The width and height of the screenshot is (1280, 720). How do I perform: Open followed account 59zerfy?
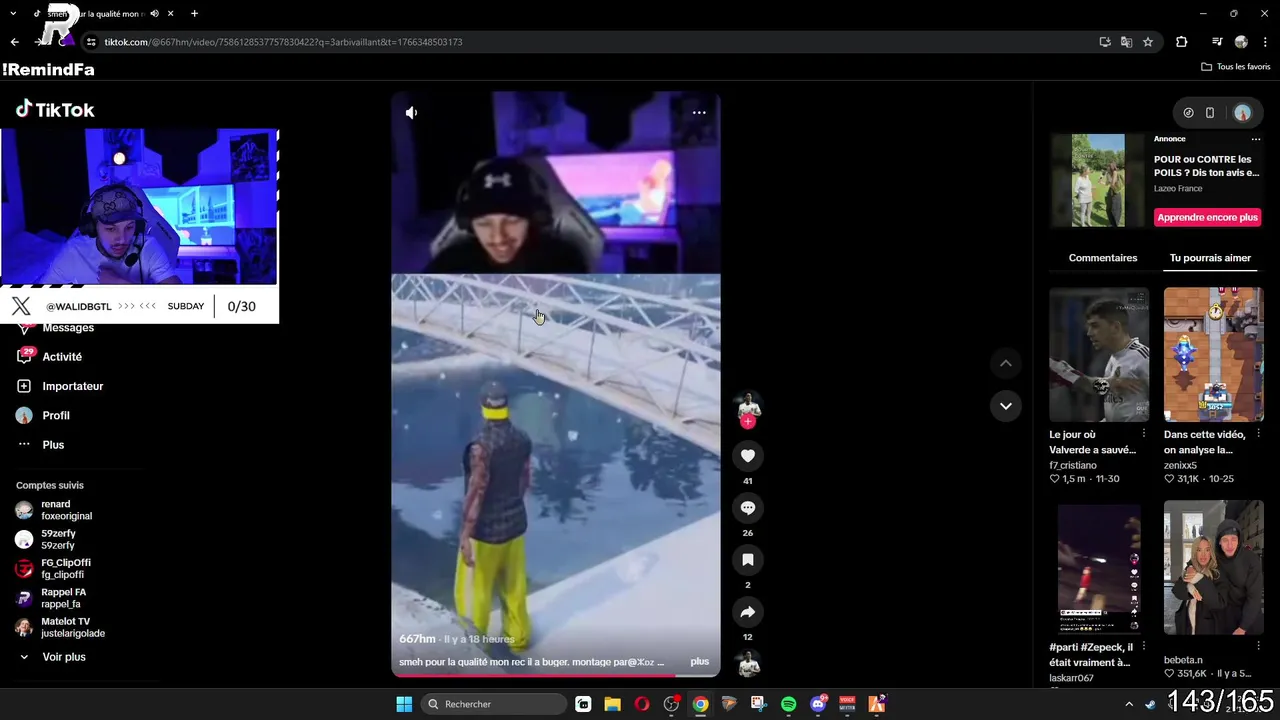click(x=46, y=539)
